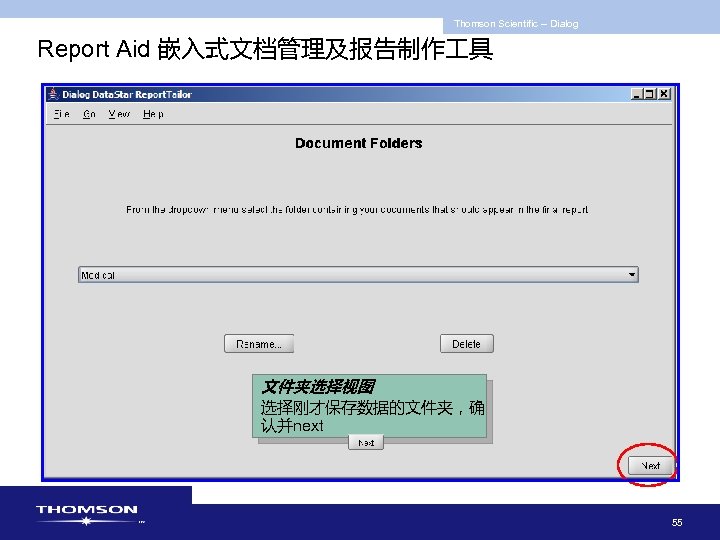Click the Delete button
The width and height of the screenshot is (720, 540).
467,344
